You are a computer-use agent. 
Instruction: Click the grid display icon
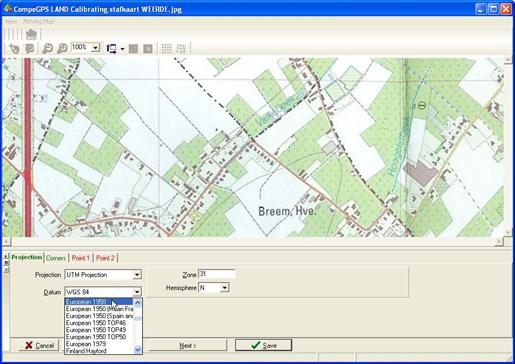(166, 49)
